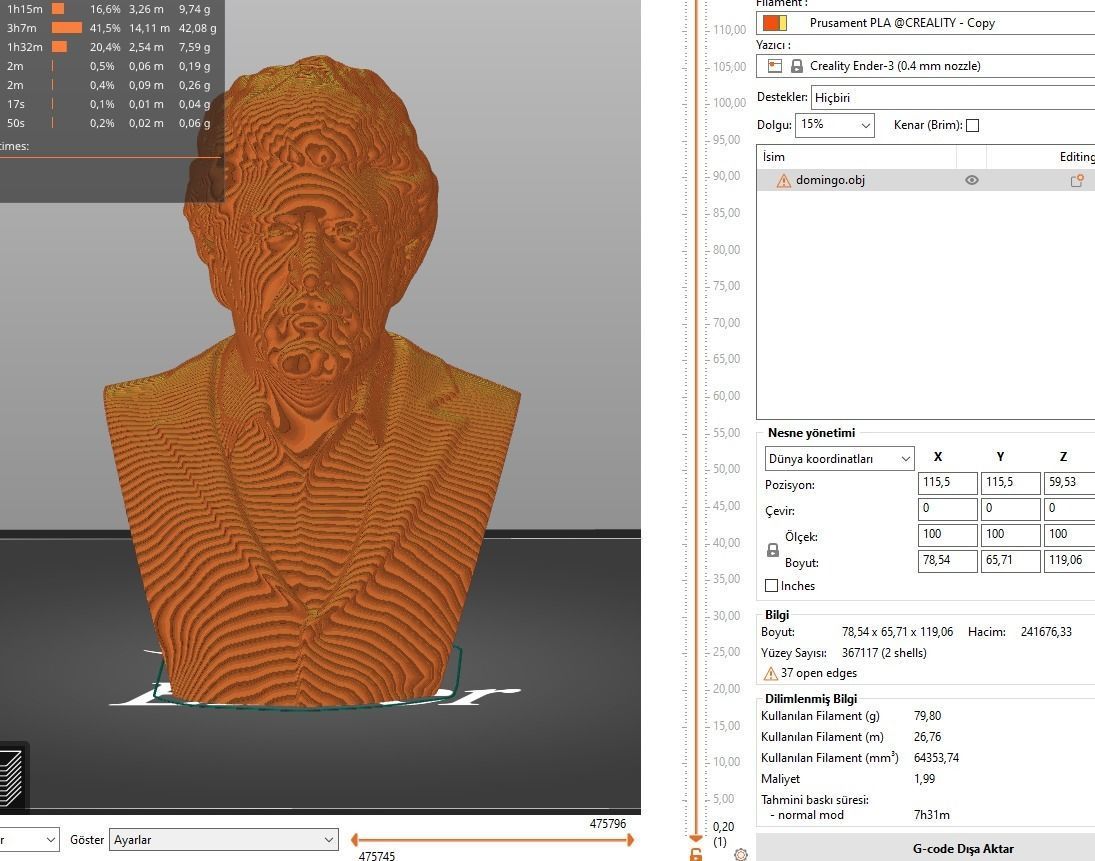Click the Pozisyon X field showing 115,5
The height and width of the screenshot is (861, 1095).
pos(947,483)
